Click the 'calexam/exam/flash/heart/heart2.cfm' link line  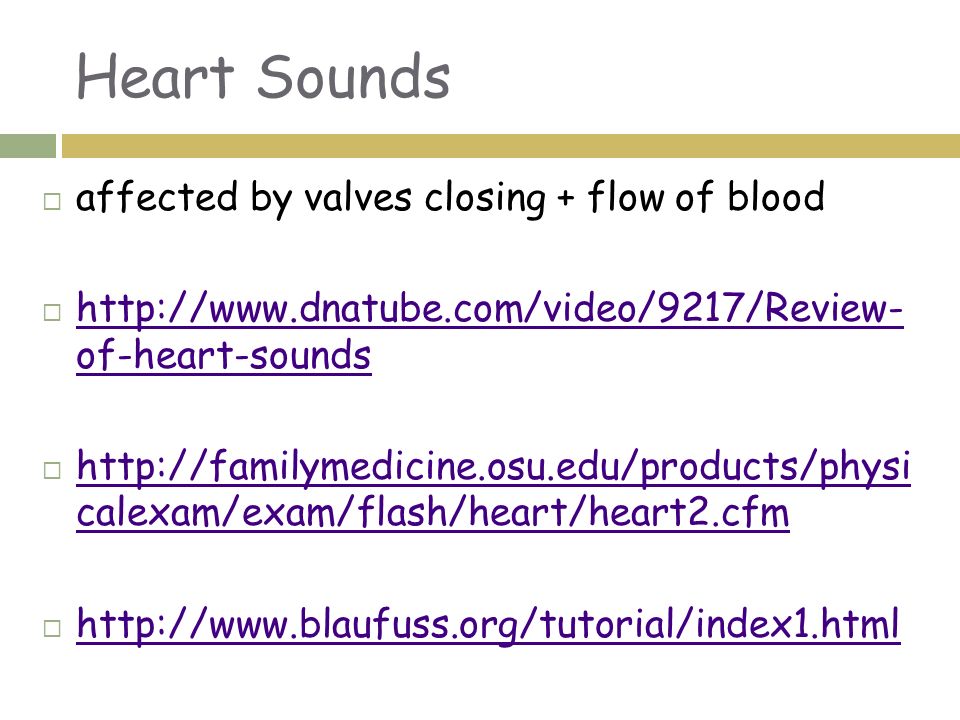point(433,512)
